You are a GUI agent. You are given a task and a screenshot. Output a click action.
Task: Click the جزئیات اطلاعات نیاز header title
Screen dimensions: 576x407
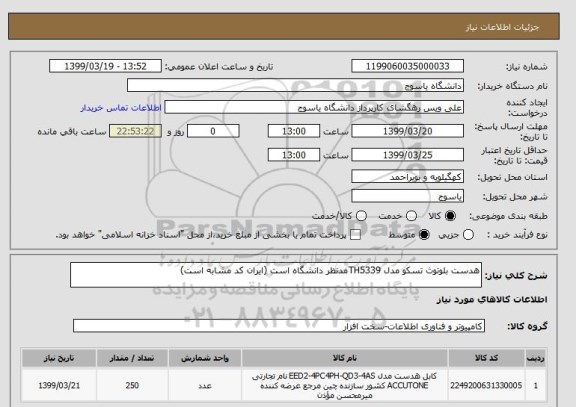502,28
